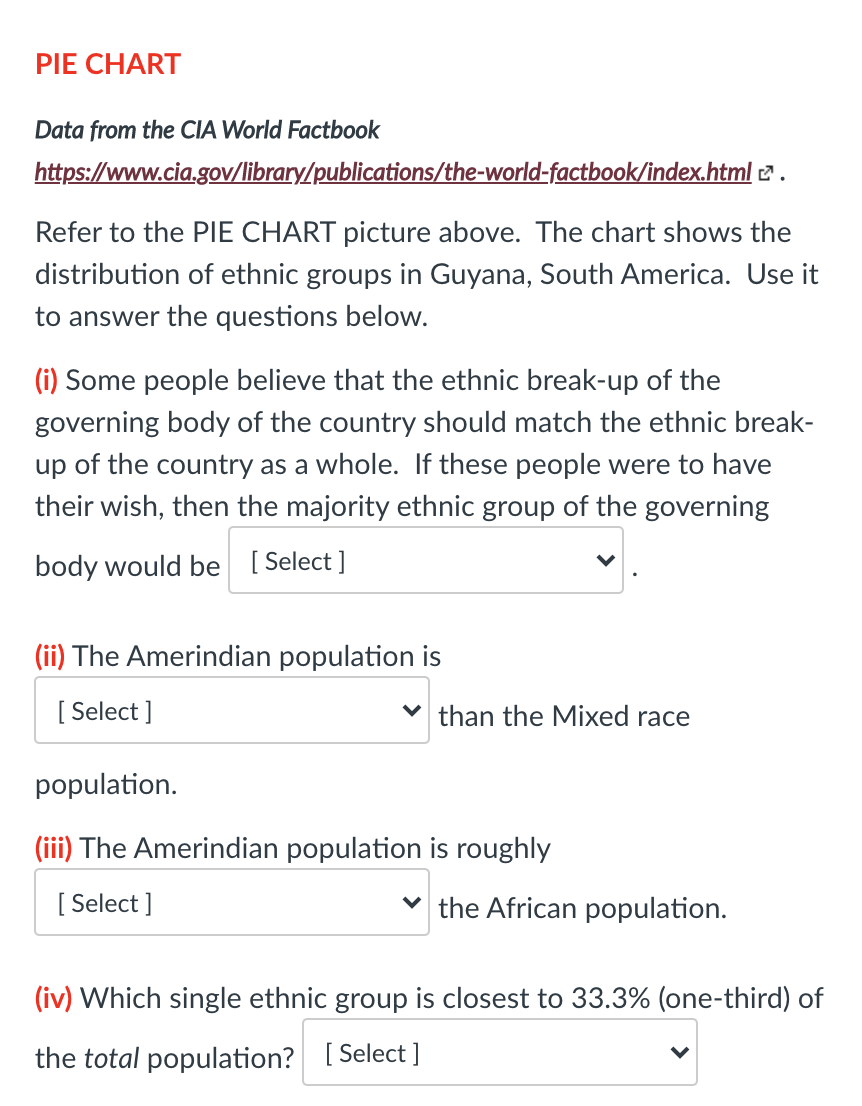
Task: Click the red (iii) question label
Action: point(53,848)
